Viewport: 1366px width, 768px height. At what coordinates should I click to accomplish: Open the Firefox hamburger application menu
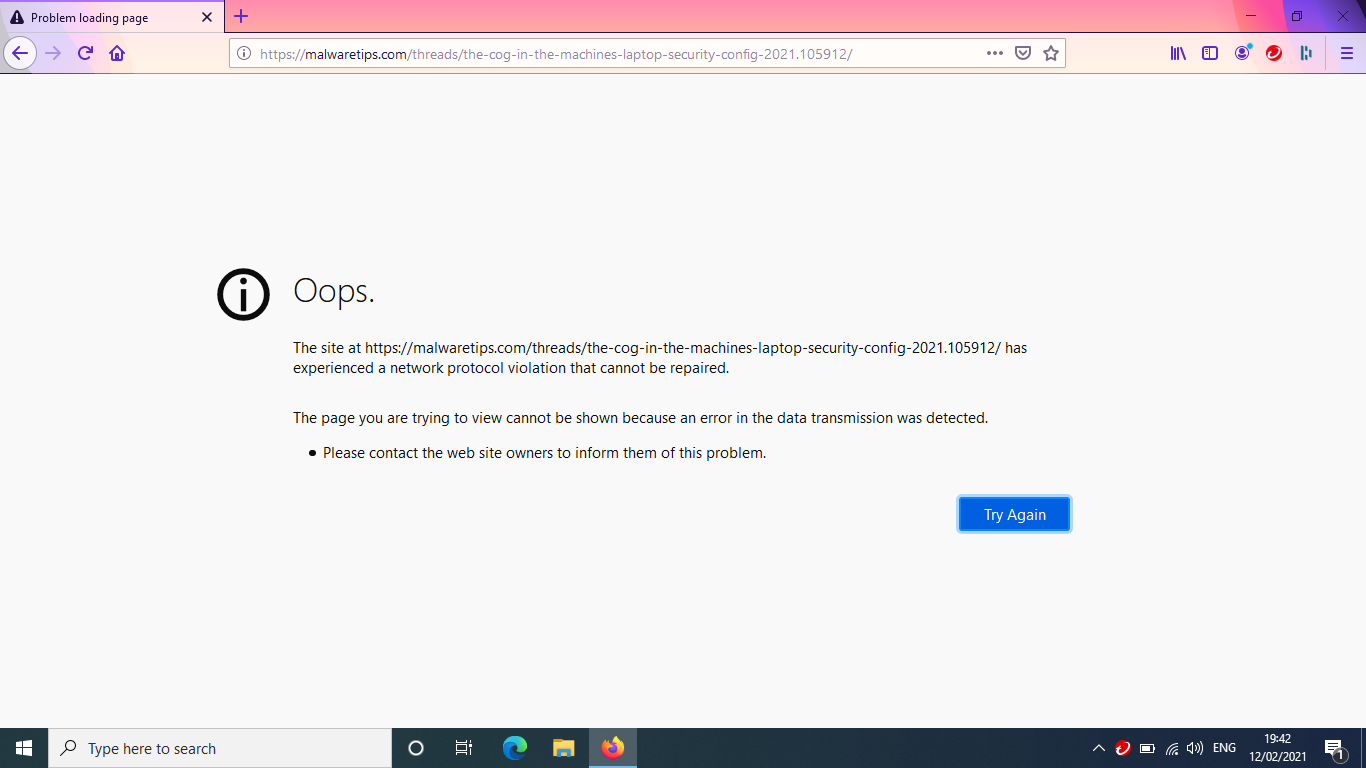[1346, 53]
